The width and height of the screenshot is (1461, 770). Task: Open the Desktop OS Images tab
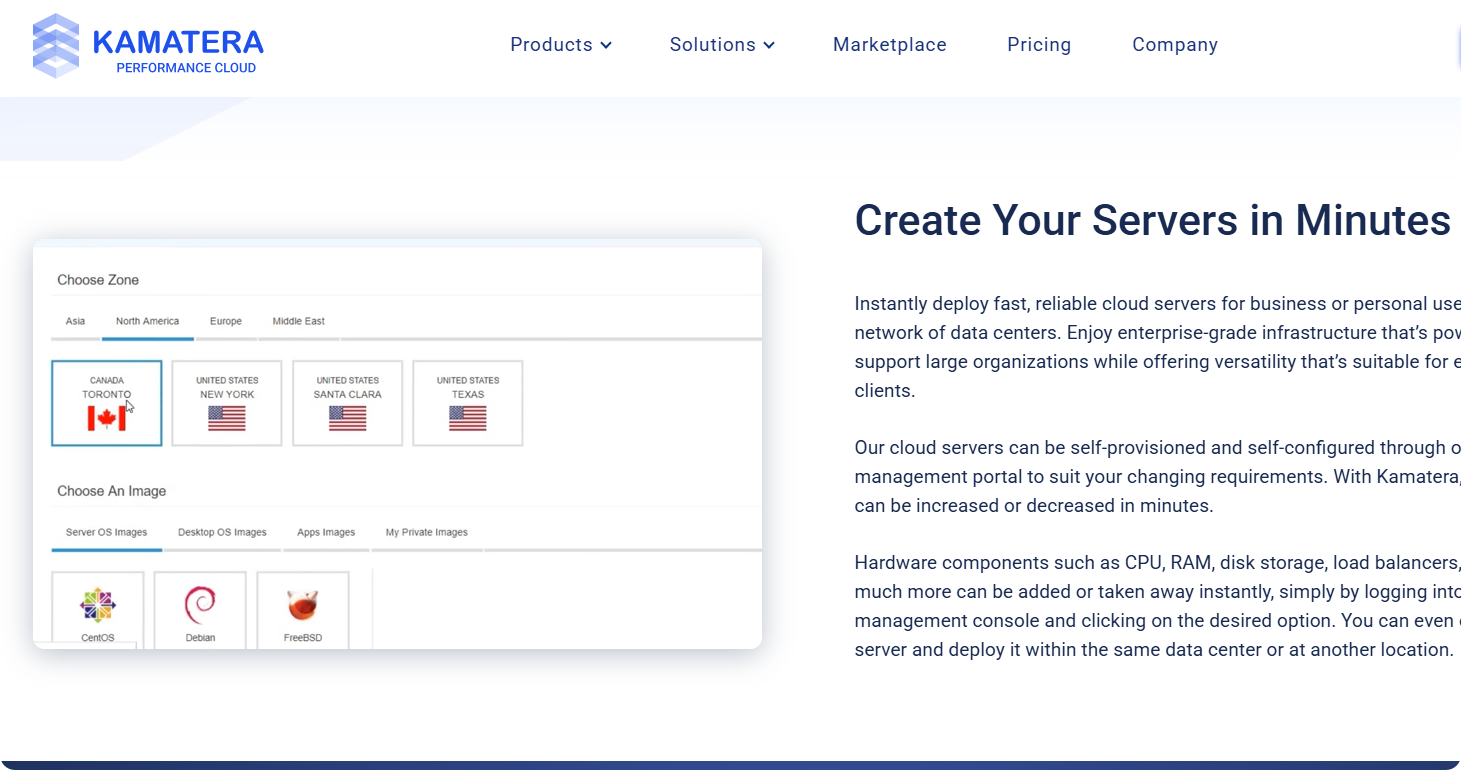coord(222,532)
